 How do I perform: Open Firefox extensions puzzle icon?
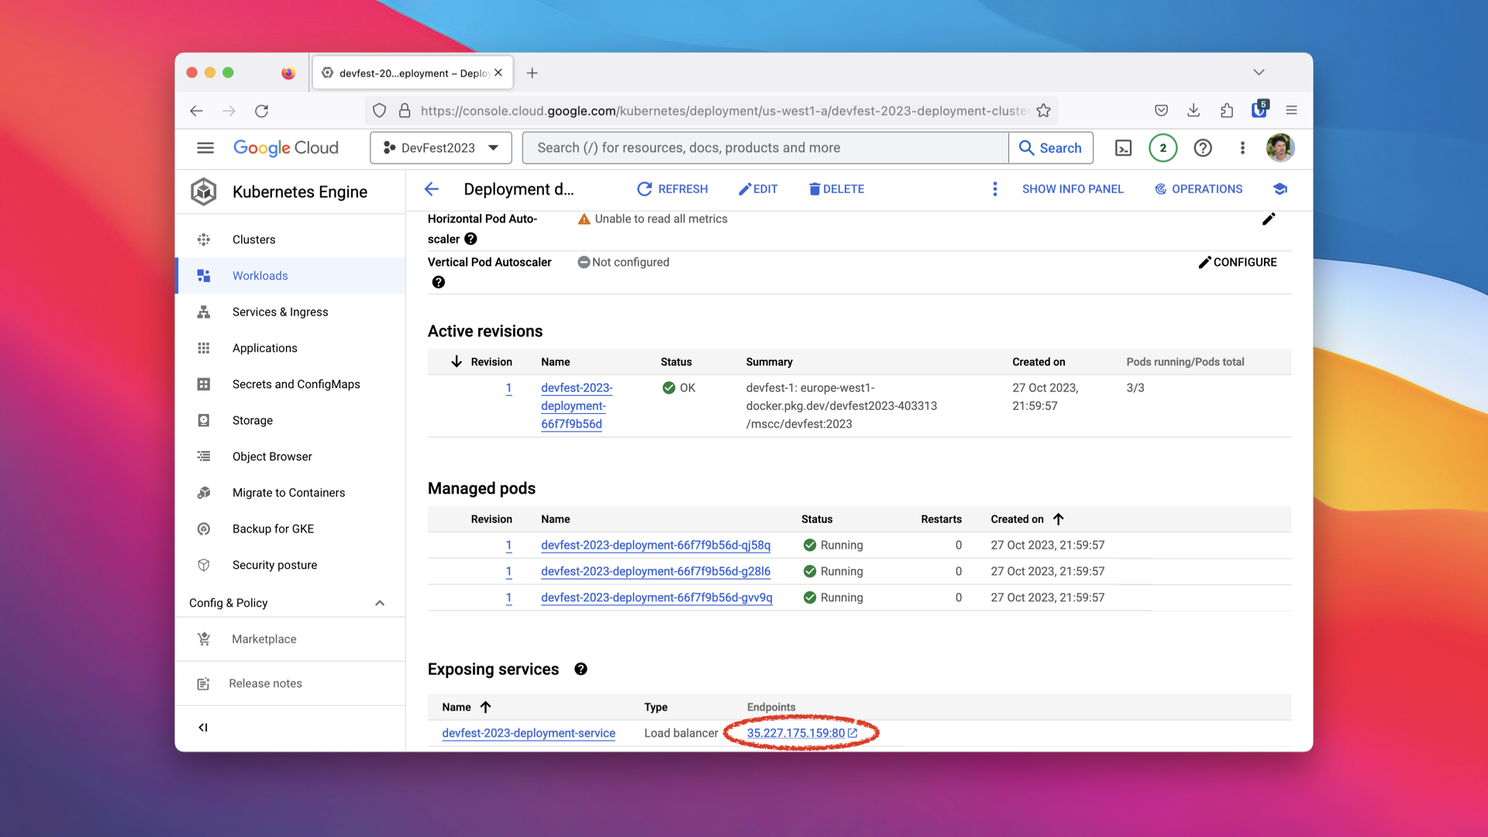coord(1226,111)
